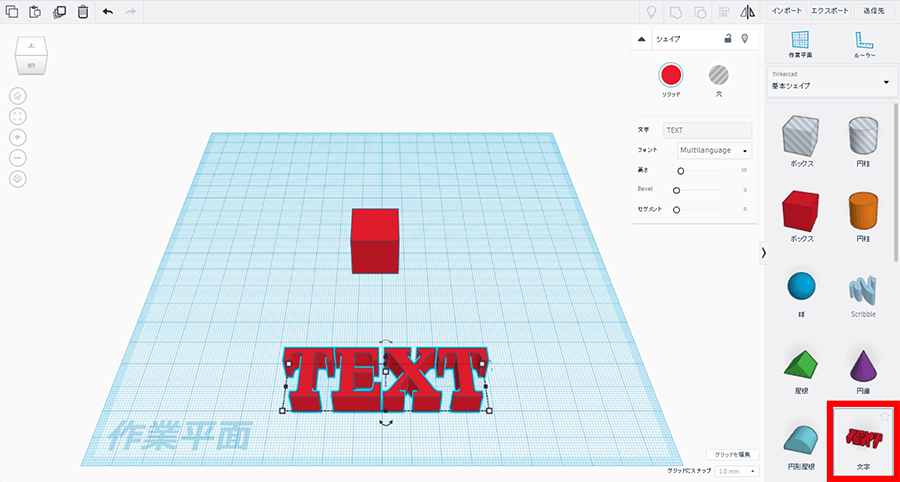
Task: Select the Ruler (ルーラー) tool
Action: [x=864, y=43]
